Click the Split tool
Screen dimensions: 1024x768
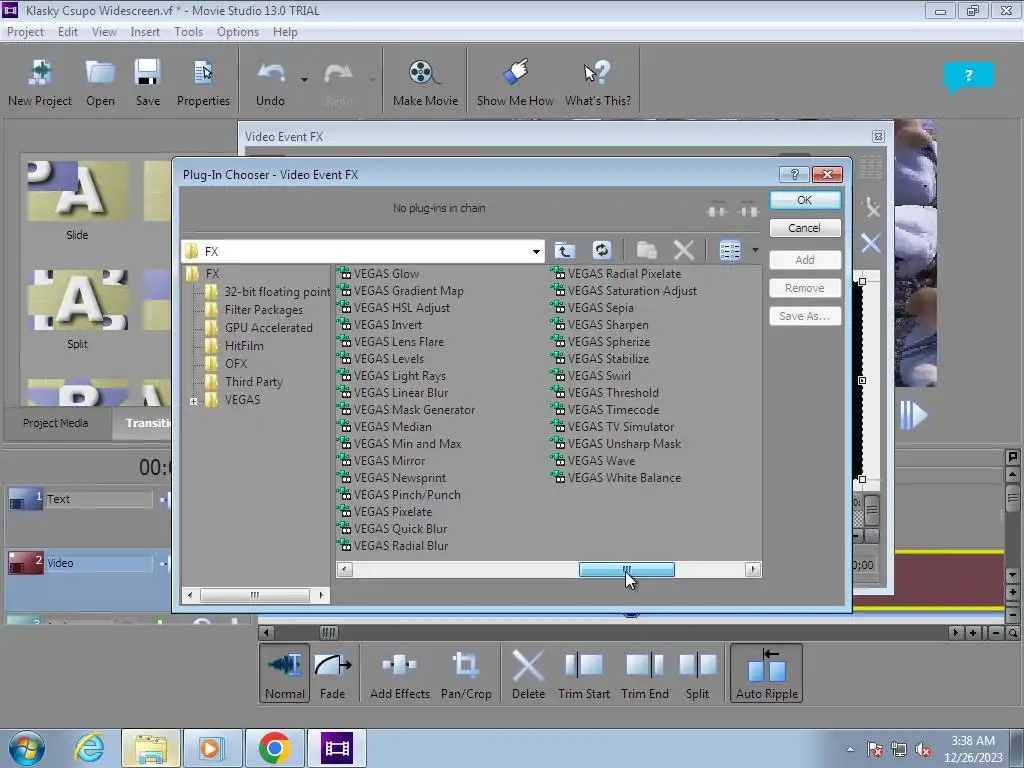click(697, 673)
